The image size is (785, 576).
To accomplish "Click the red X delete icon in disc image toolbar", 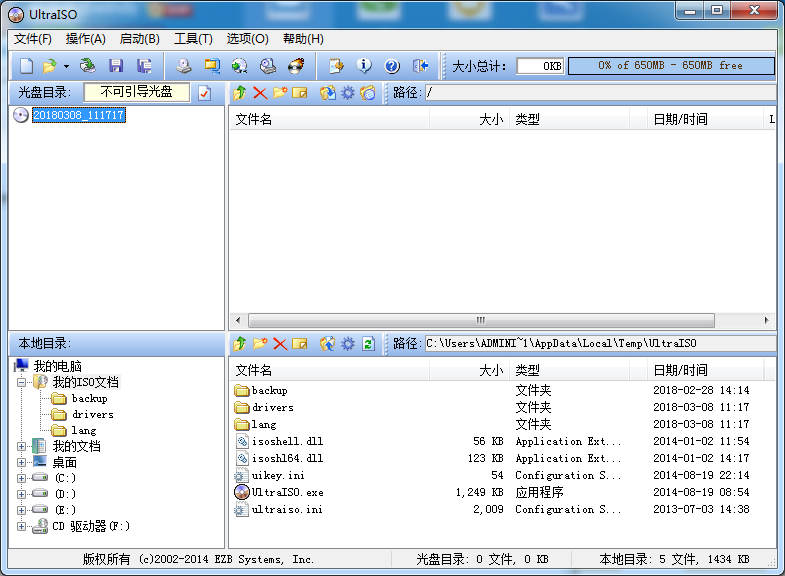I will click(x=260, y=93).
